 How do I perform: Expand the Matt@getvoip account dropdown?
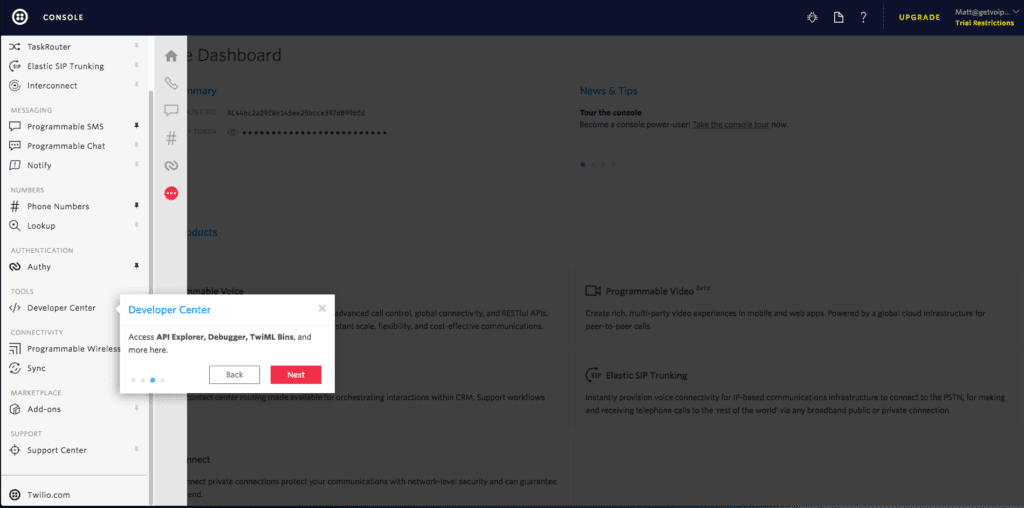click(x=989, y=12)
